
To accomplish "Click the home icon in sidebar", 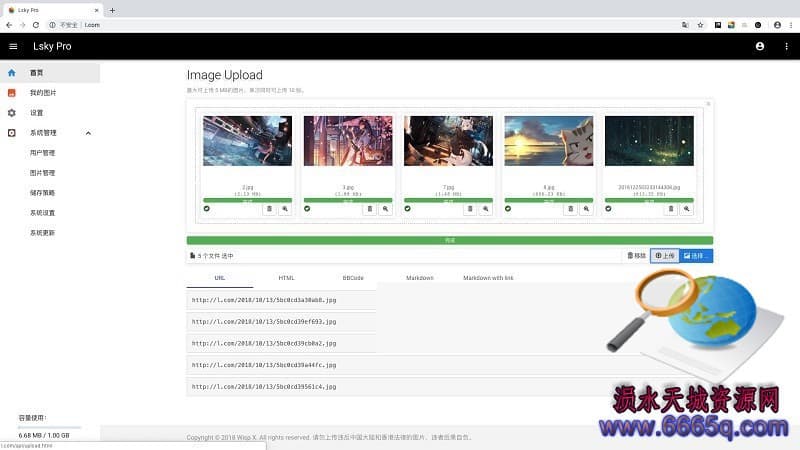I will 12,73.
